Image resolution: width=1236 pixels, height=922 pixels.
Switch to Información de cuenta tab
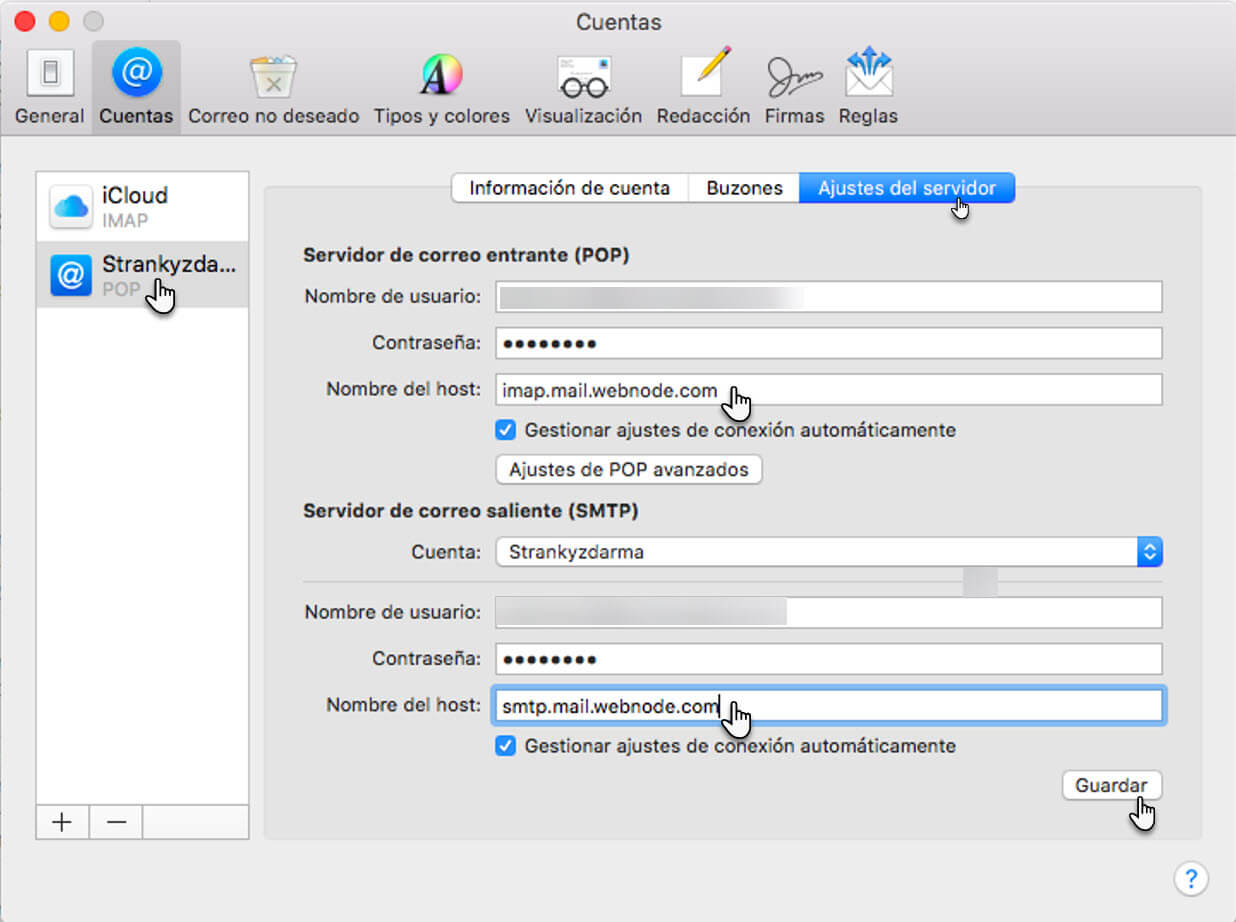pyautogui.click(x=570, y=188)
